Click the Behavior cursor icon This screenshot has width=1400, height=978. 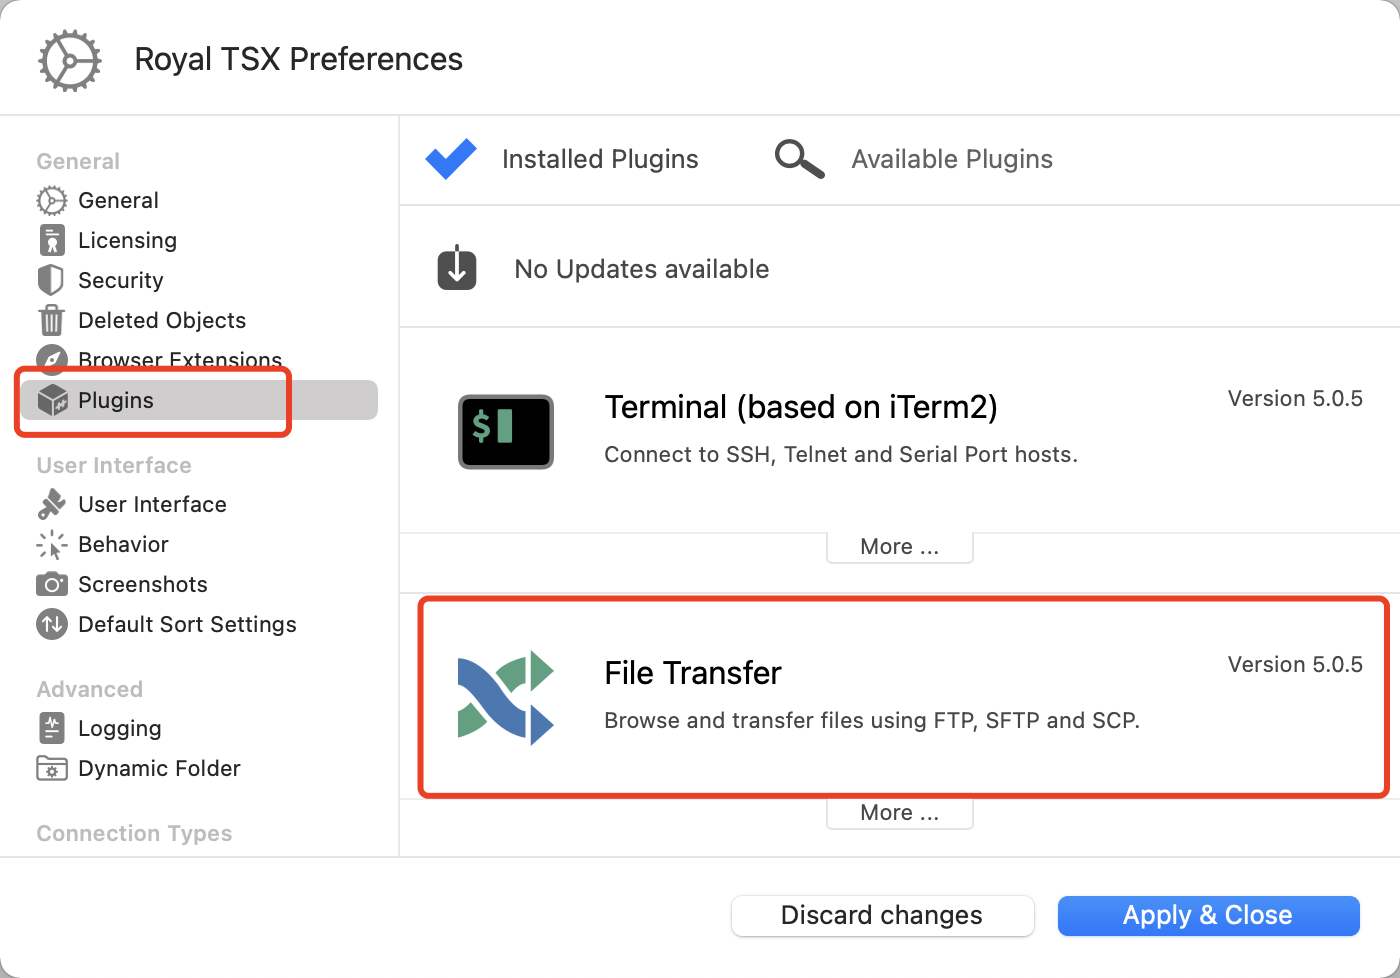pos(51,544)
